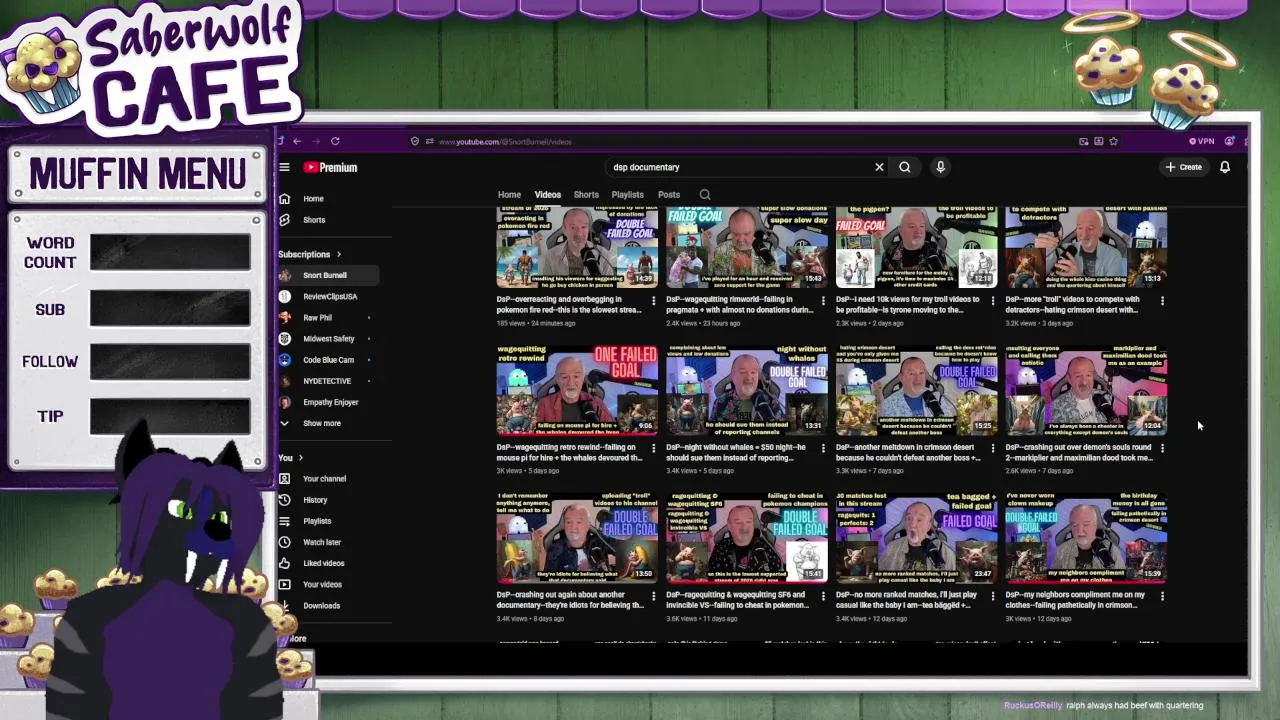1280x720 pixels.
Task: Open Snort Burnell subscription
Action: [325, 275]
